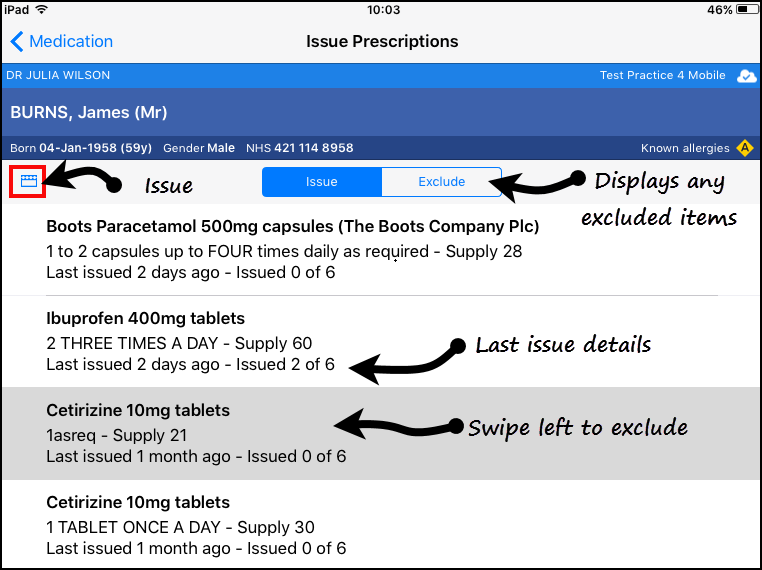Click the Issue Prescriptions page title
Viewport: 762px width, 570px height.
[x=382, y=41]
